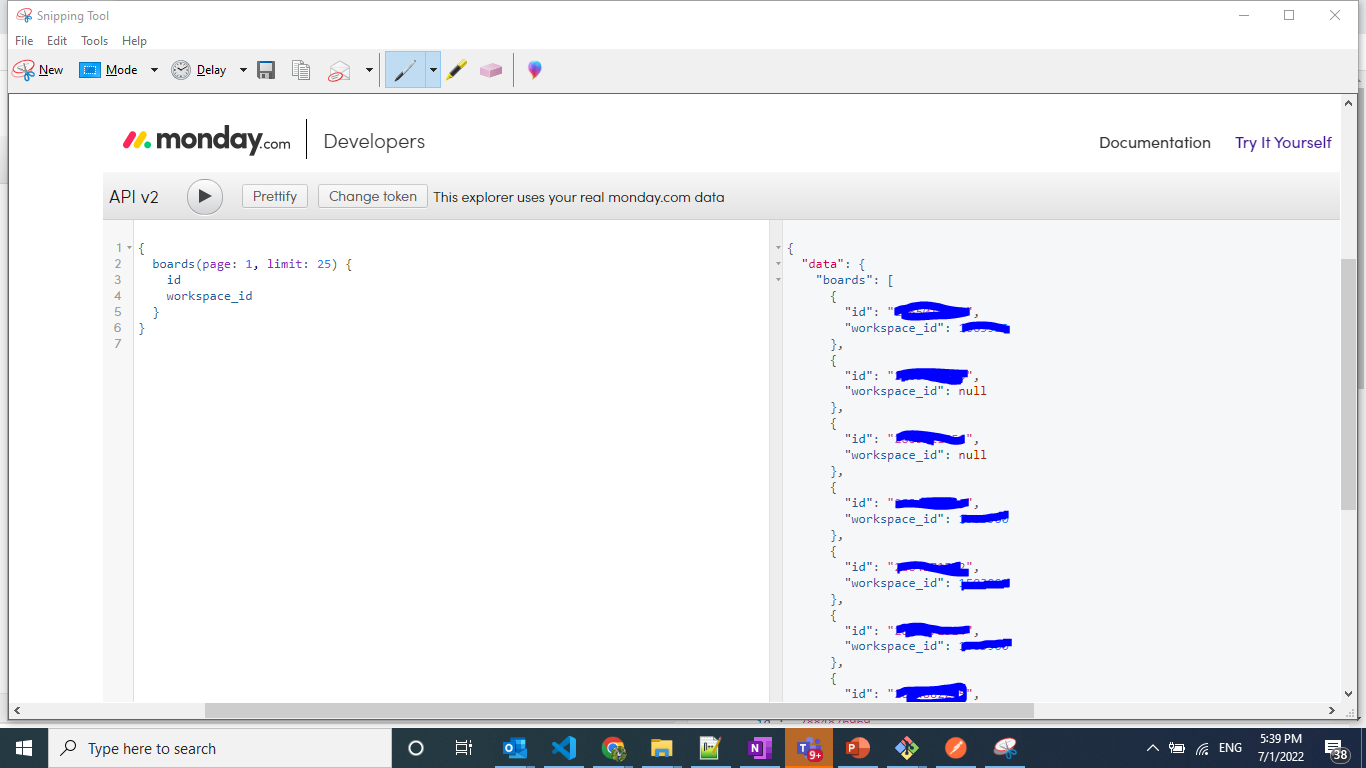The image size is (1366, 768).
Task: Click the workspace_id field in query
Action: 209,296
